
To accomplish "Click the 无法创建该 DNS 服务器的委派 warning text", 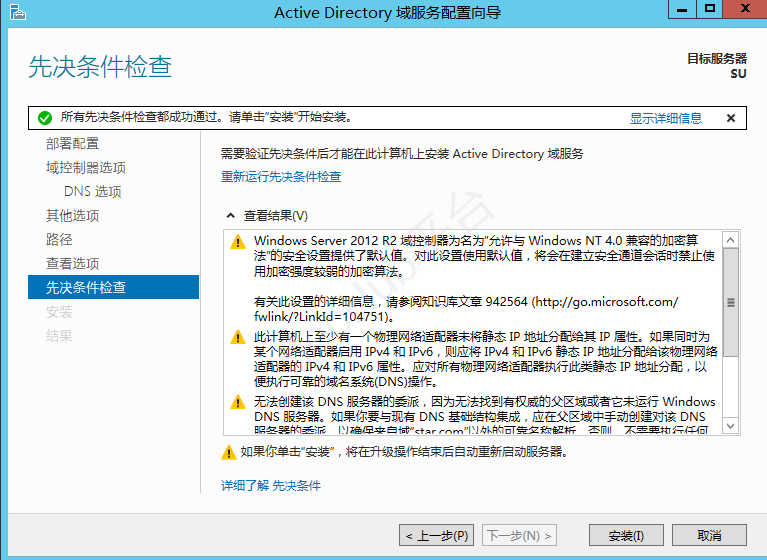I will pos(485,416).
